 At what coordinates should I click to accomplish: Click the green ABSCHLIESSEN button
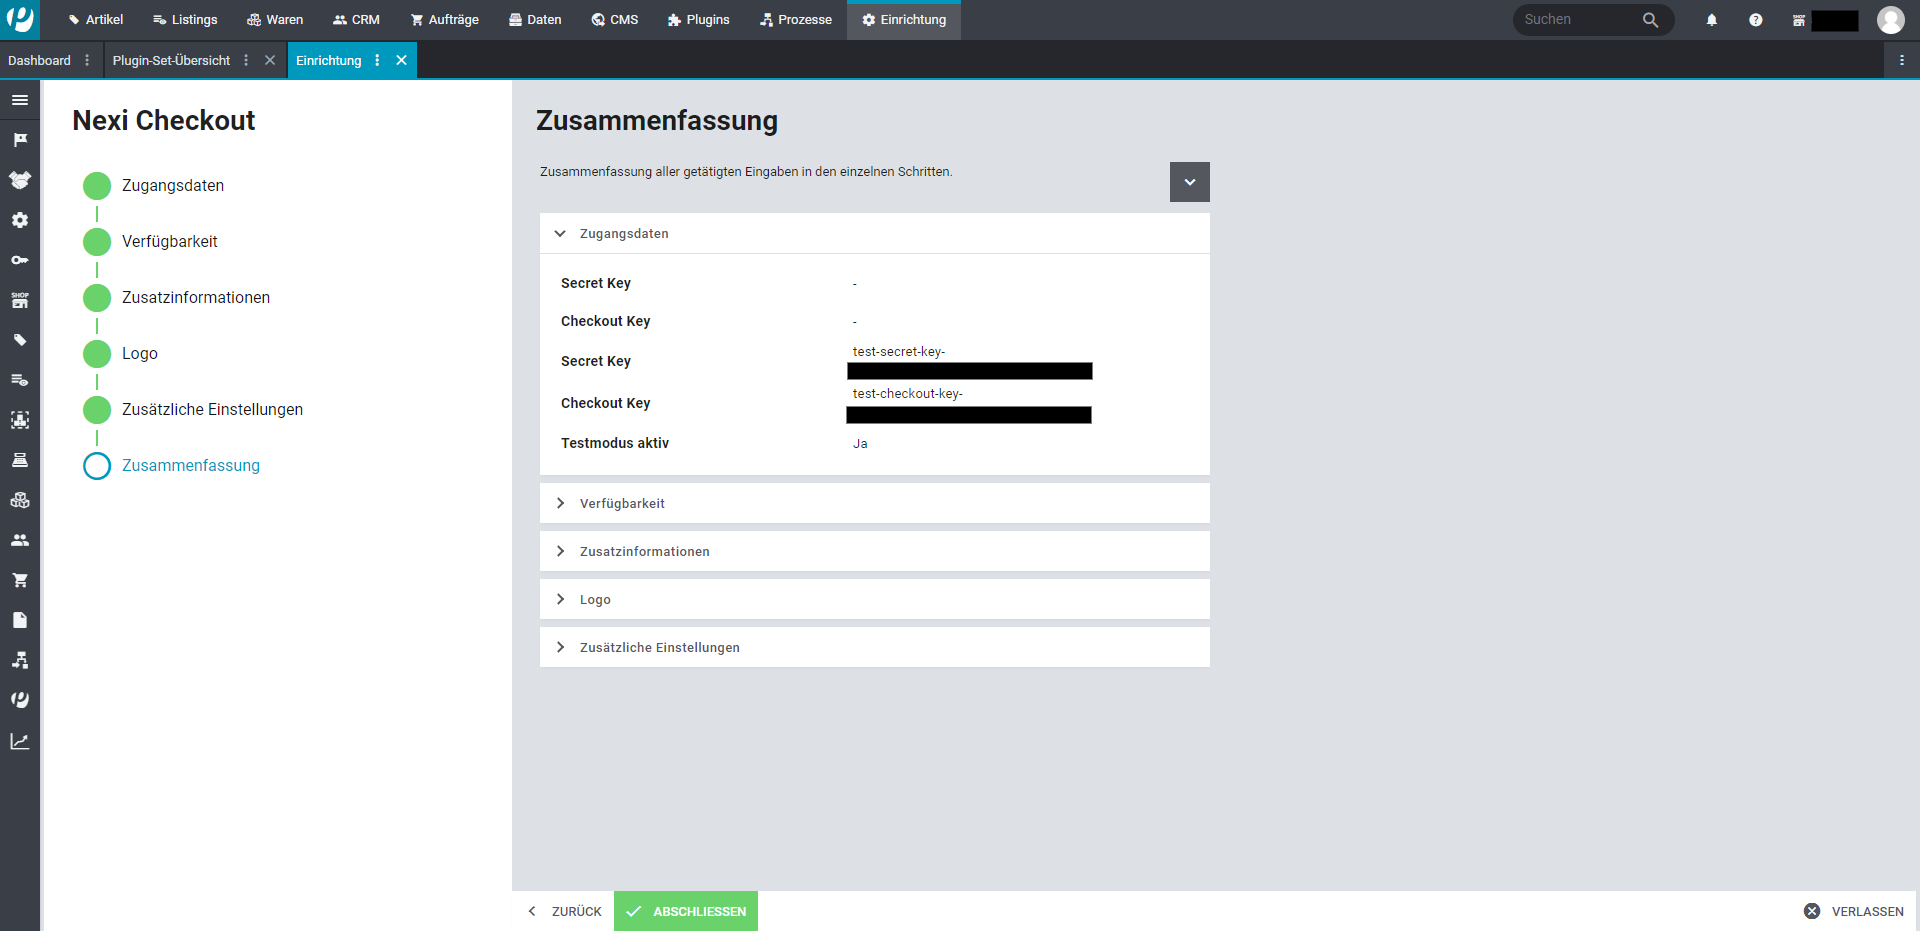point(686,911)
